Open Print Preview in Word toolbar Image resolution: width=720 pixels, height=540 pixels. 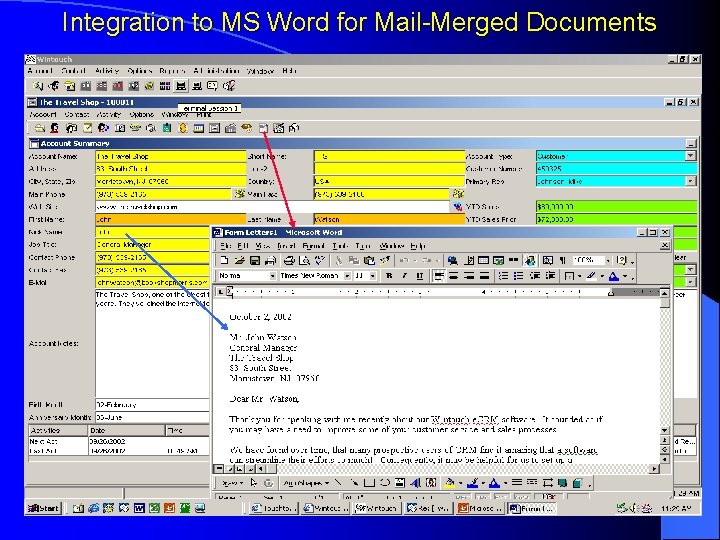click(304, 261)
